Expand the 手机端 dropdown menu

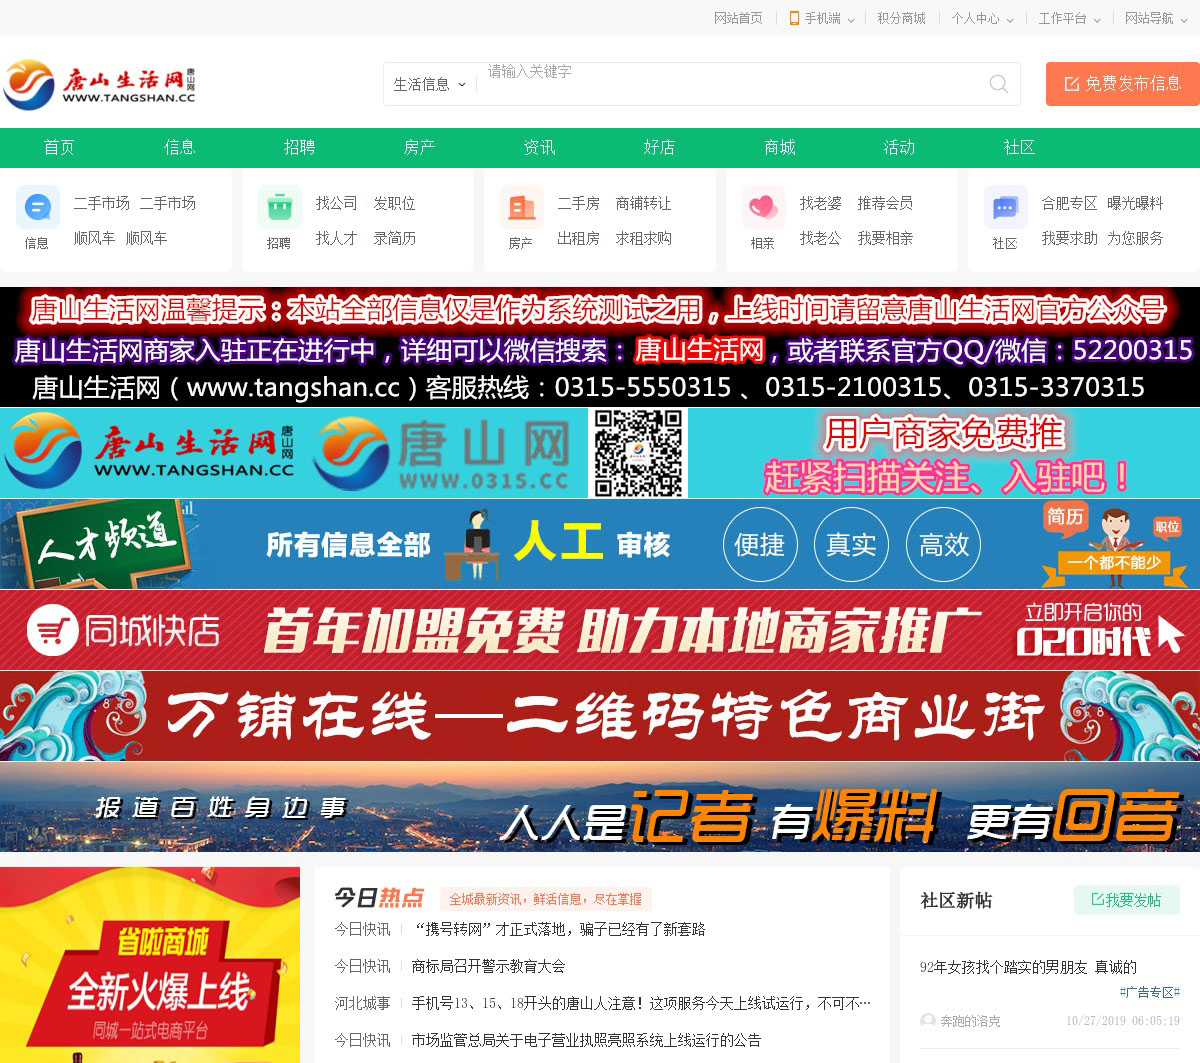point(822,18)
